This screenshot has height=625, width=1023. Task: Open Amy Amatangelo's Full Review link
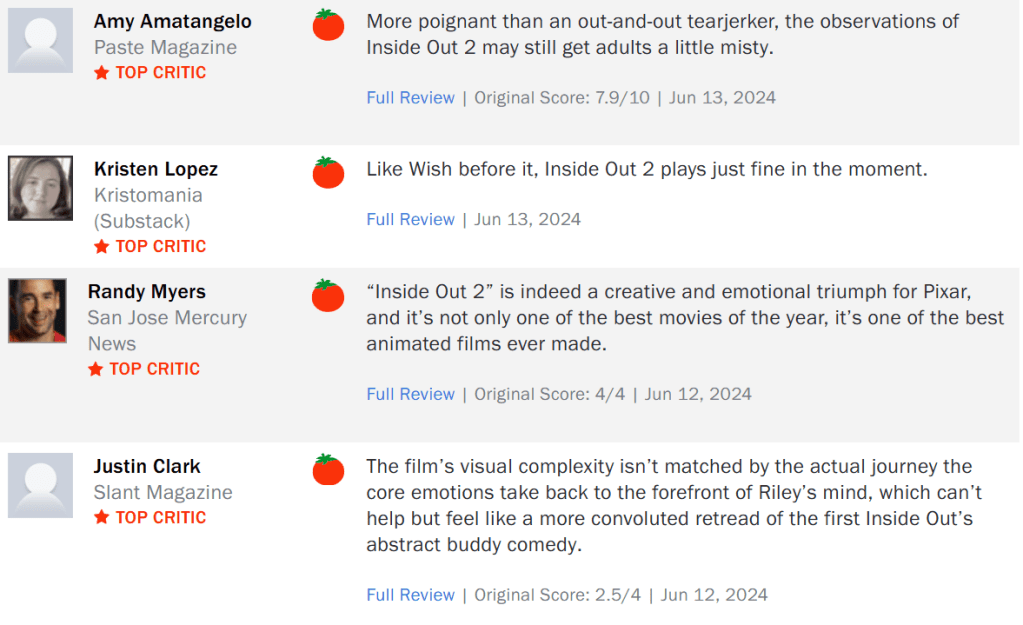[x=410, y=97]
